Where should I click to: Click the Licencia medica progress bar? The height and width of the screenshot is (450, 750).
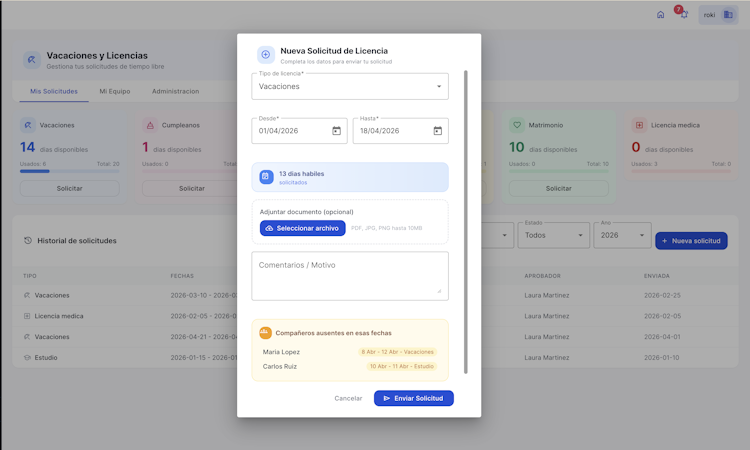(681, 171)
